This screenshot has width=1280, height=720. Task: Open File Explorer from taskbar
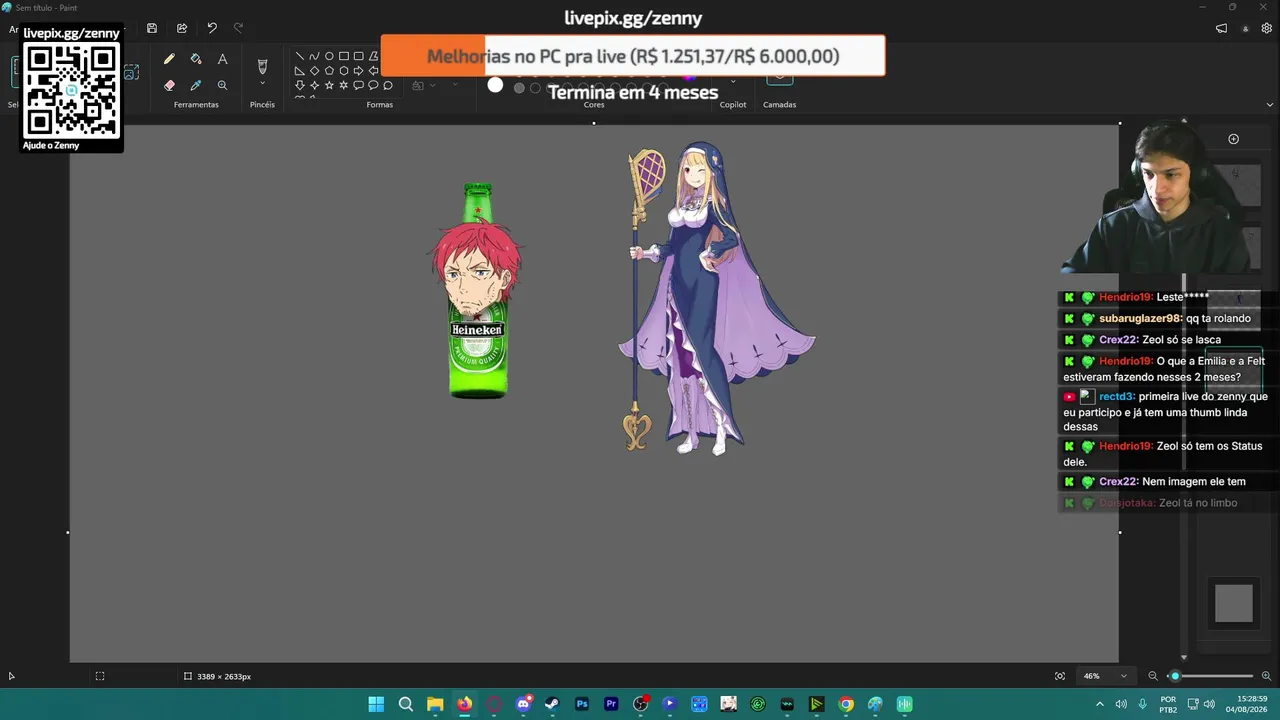pos(435,704)
